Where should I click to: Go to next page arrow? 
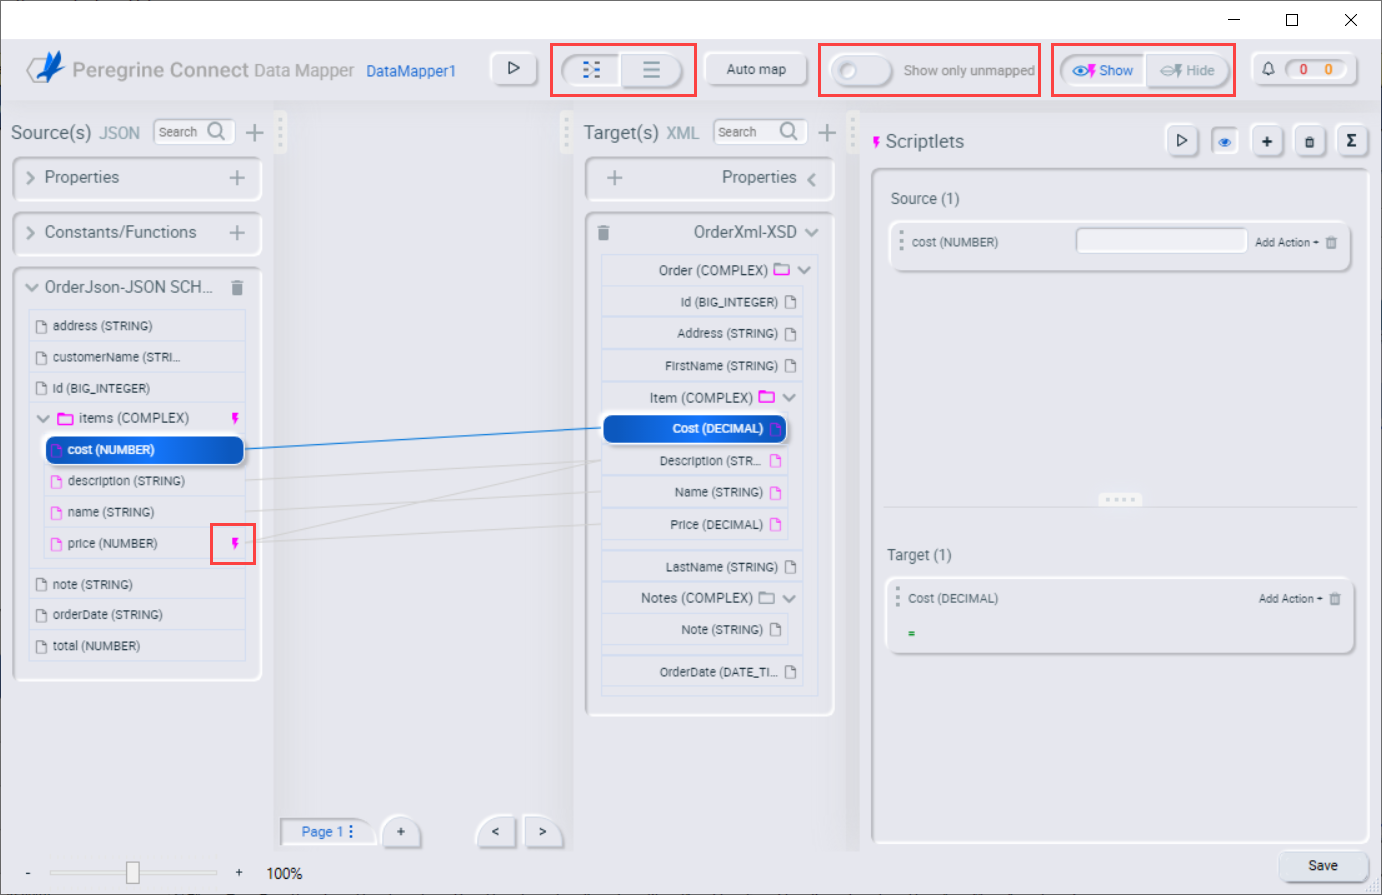click(x=542, y=831)
